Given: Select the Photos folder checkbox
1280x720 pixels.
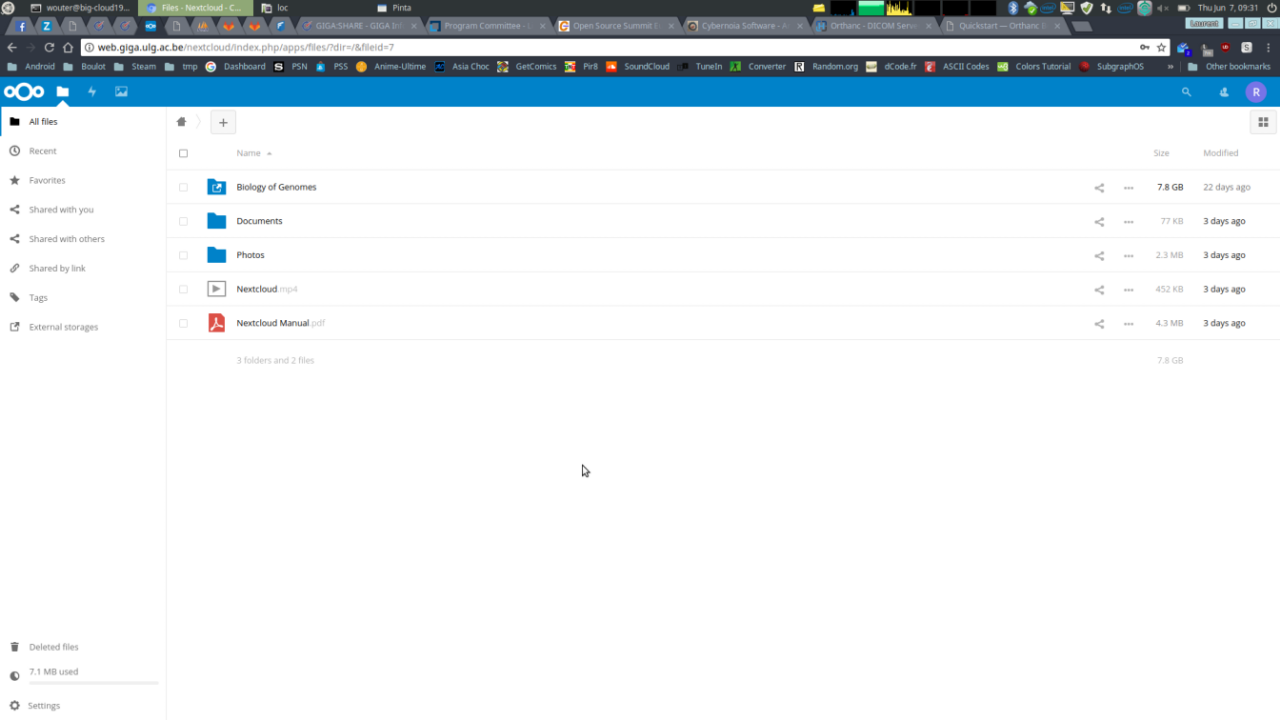Looking at the screenshot, I should 183,255.
